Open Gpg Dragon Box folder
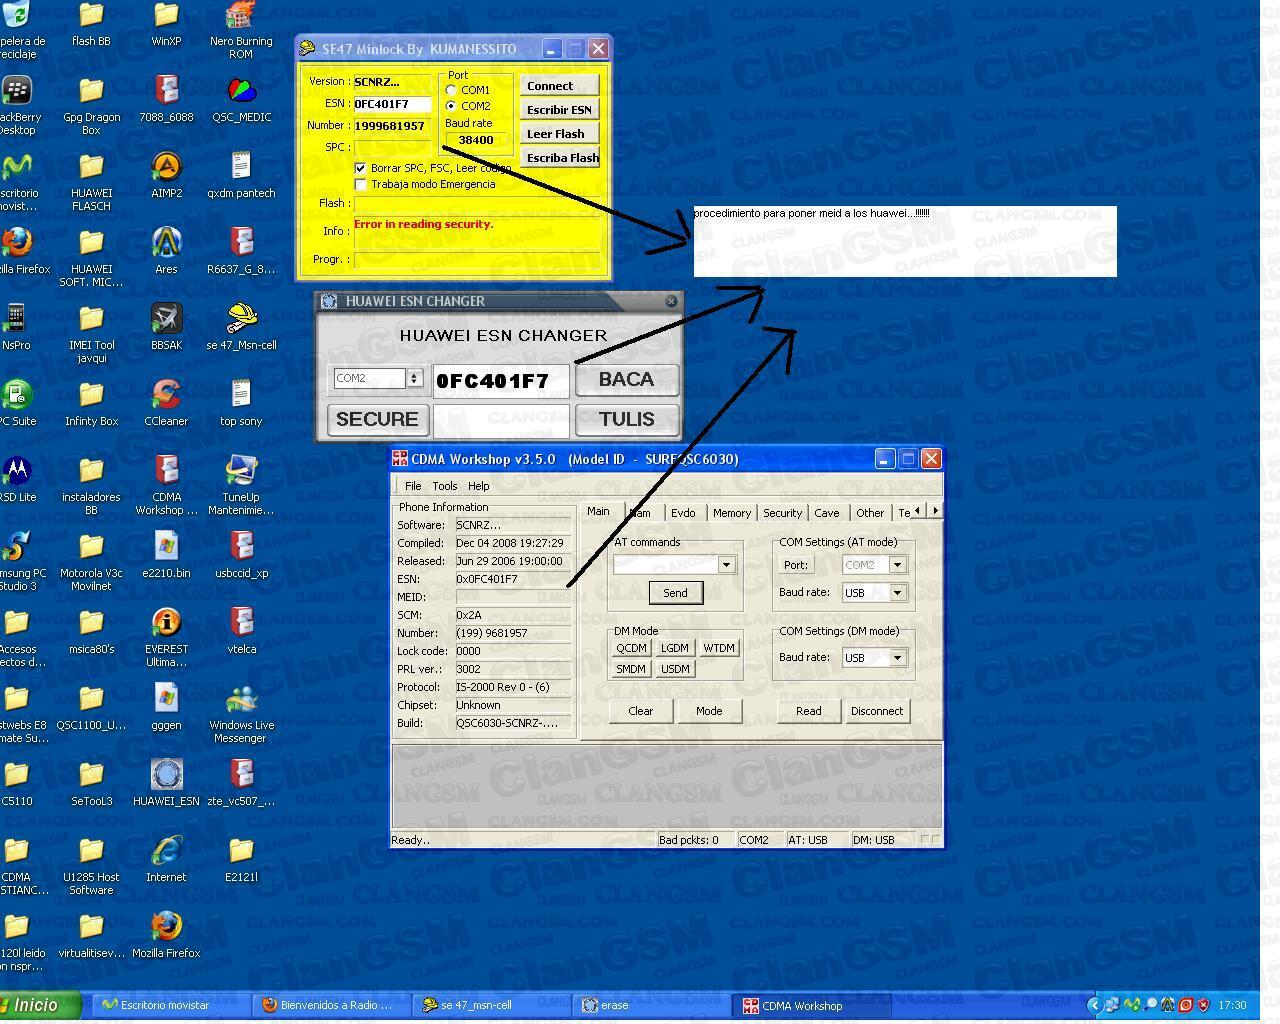Image resolution: width=1280 pixels, height=1024 pixels. coord(91,91)
